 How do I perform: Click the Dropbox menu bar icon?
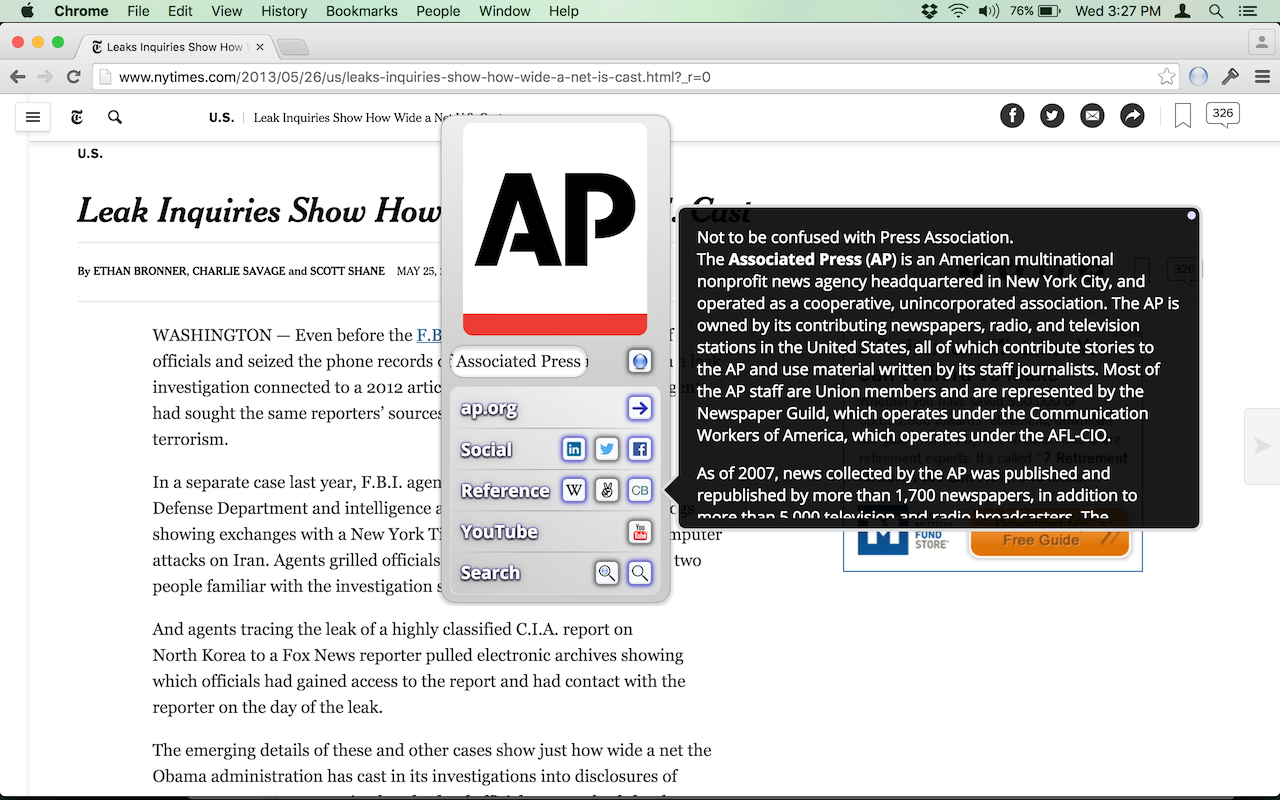click(x=930, y=11)
